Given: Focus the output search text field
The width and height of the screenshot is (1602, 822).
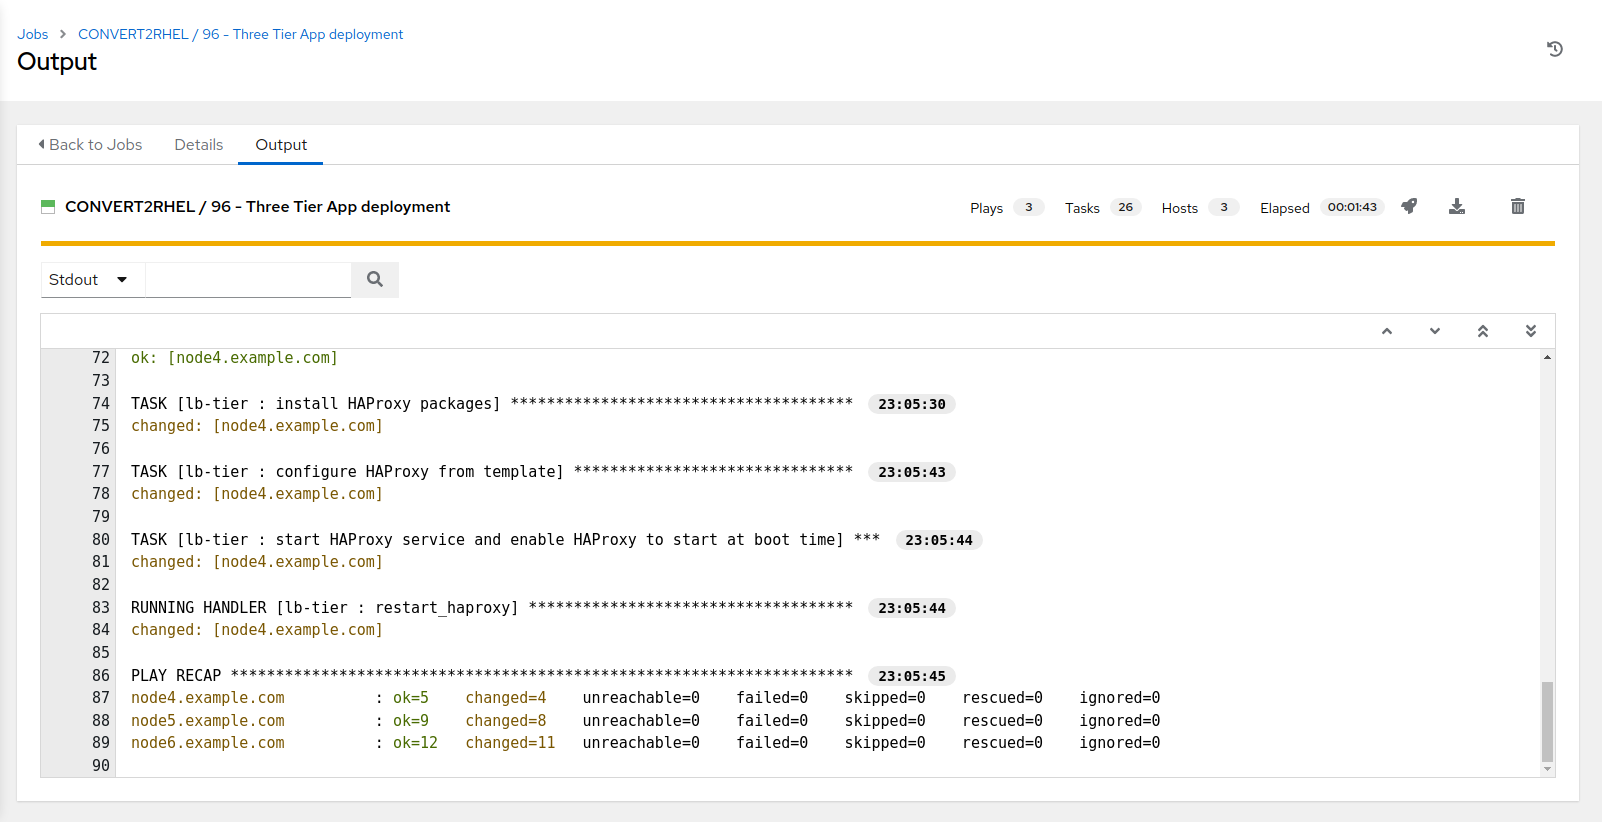Looking at the screenshot, I should (x=248, y=280).
